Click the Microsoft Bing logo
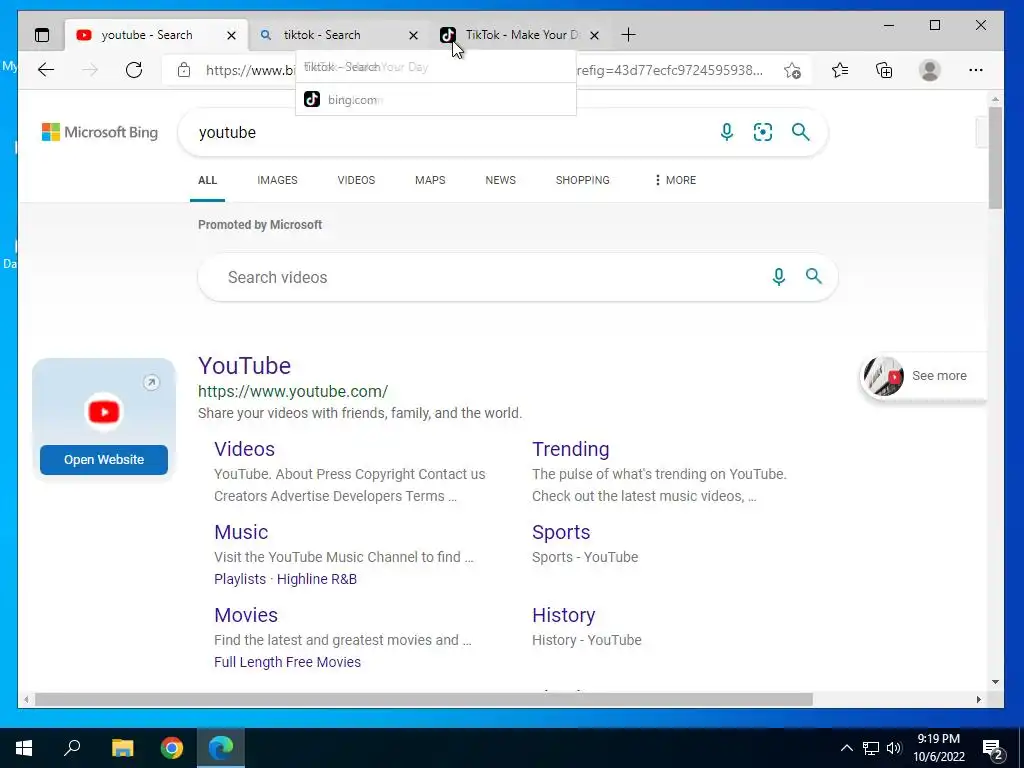 coord(100,132)
